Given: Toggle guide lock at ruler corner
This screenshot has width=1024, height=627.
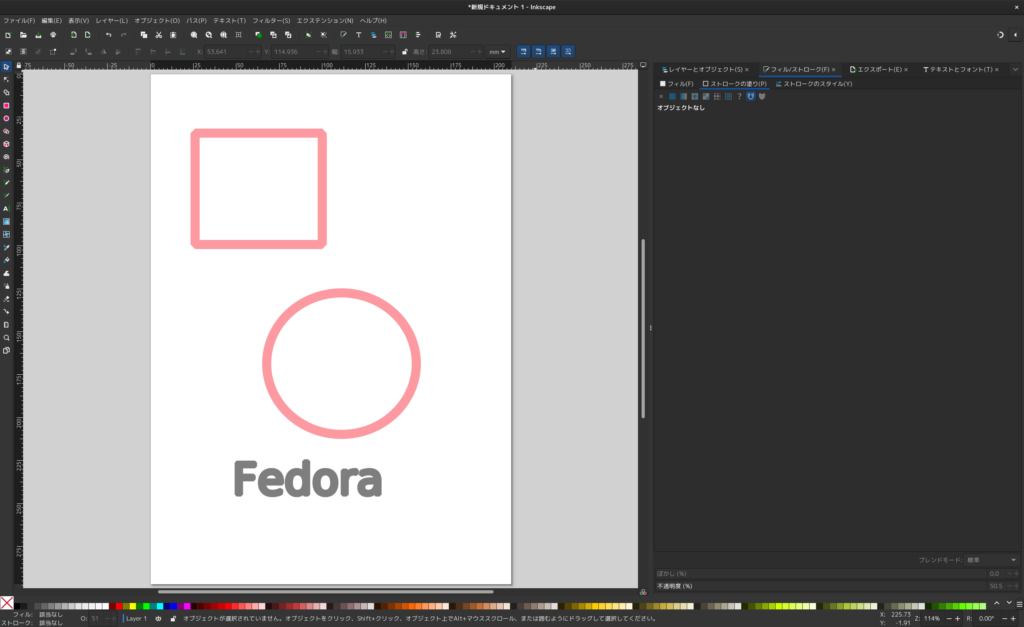Looking at the screenshot, I should [x=18, y=65].
